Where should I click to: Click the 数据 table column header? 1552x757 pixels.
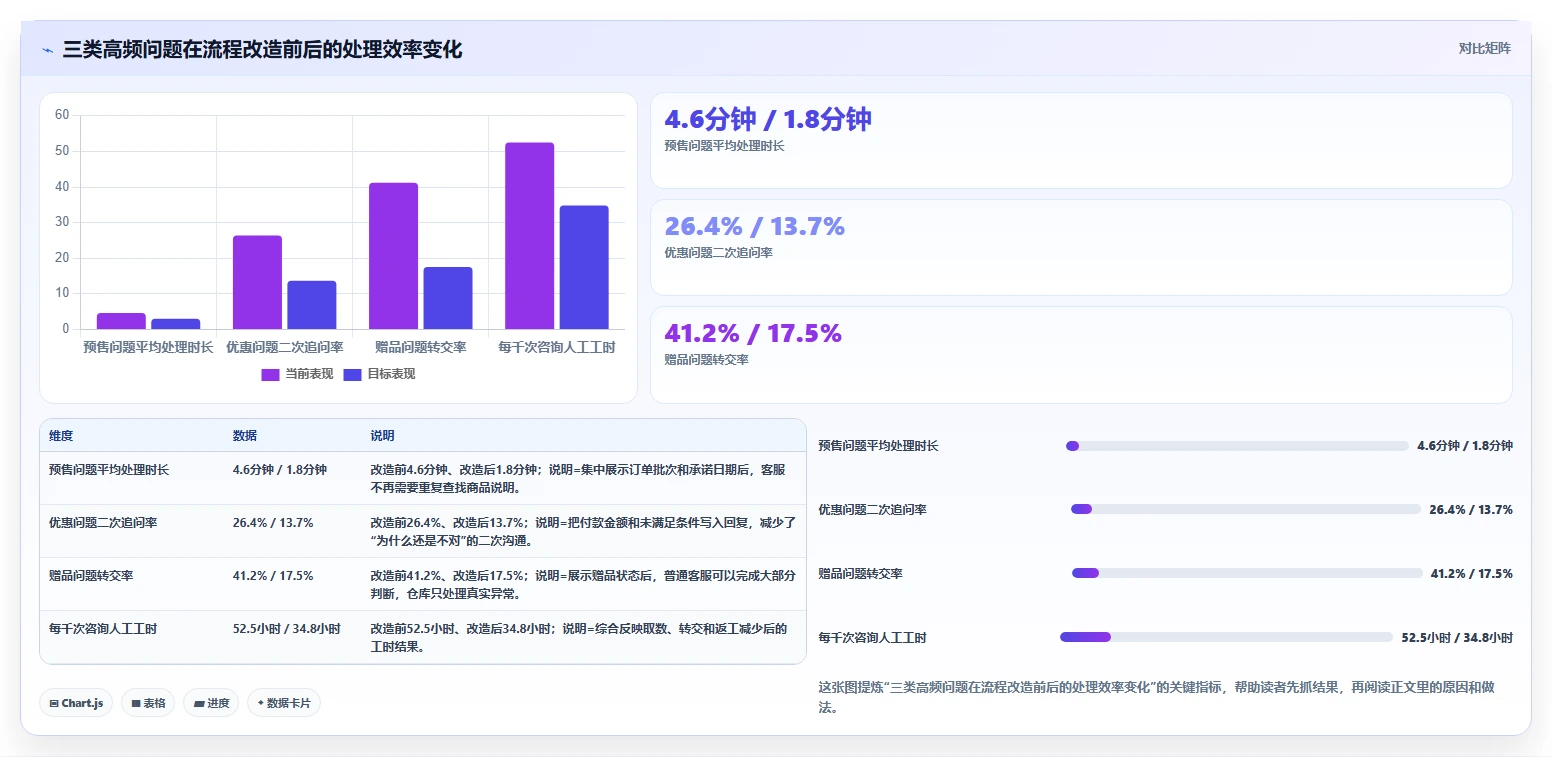click(245, 436)
